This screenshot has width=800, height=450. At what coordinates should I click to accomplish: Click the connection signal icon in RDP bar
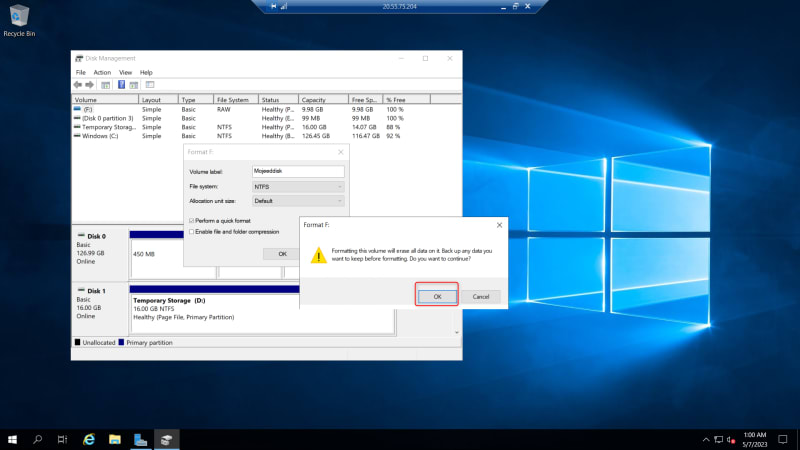pos(284,6)
